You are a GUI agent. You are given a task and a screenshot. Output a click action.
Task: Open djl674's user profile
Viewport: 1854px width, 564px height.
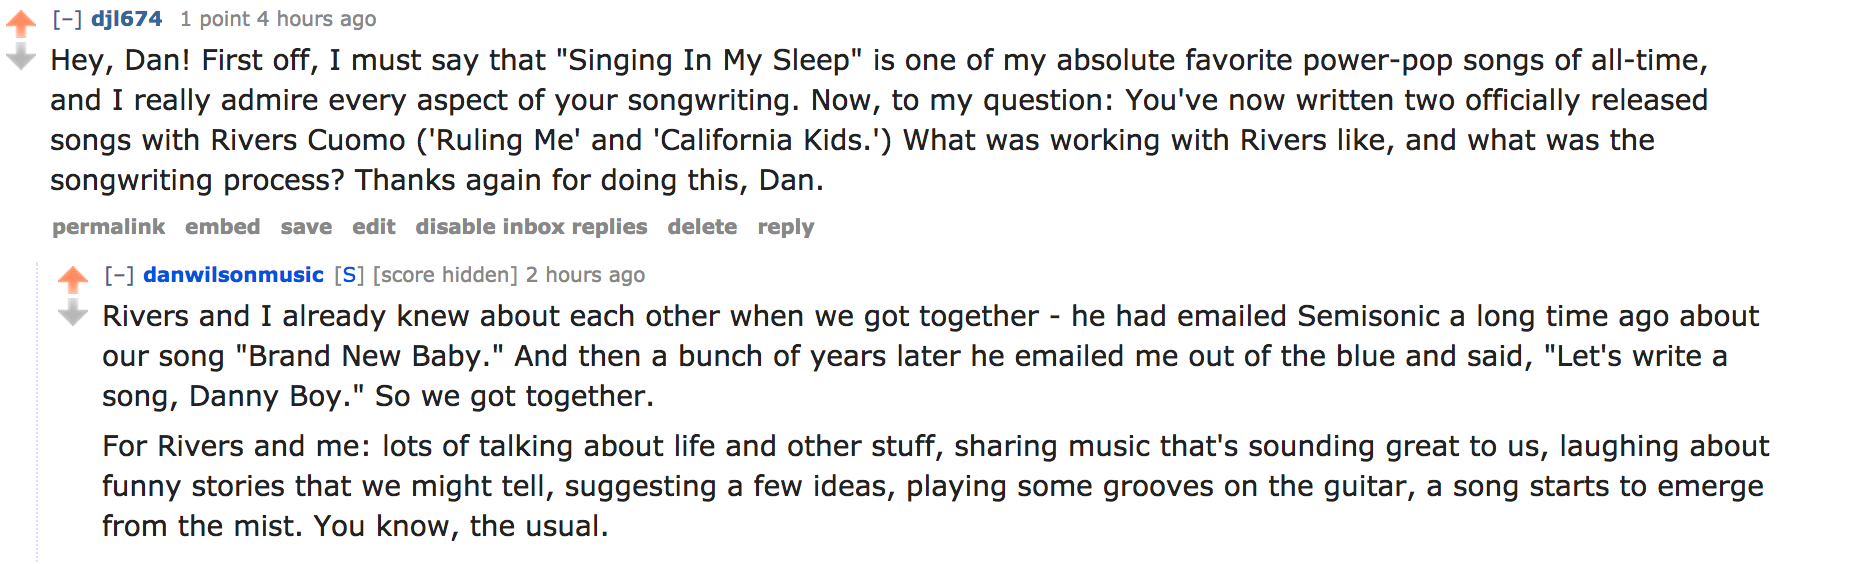[127, 19]
